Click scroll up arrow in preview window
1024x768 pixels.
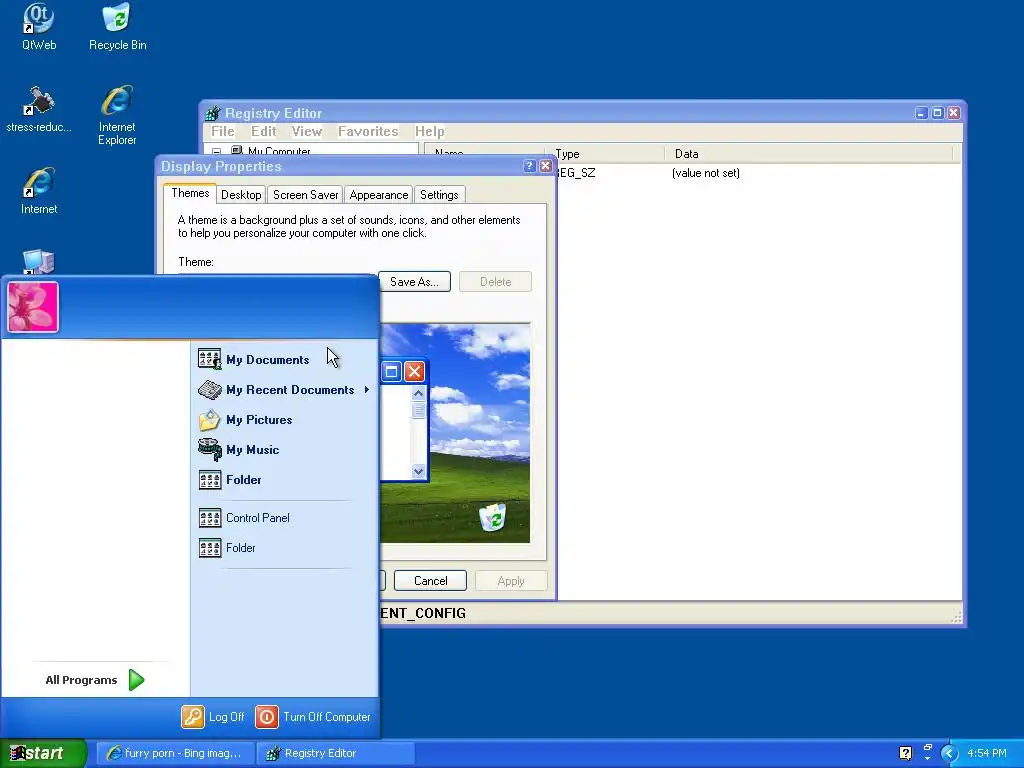(419, 393)
